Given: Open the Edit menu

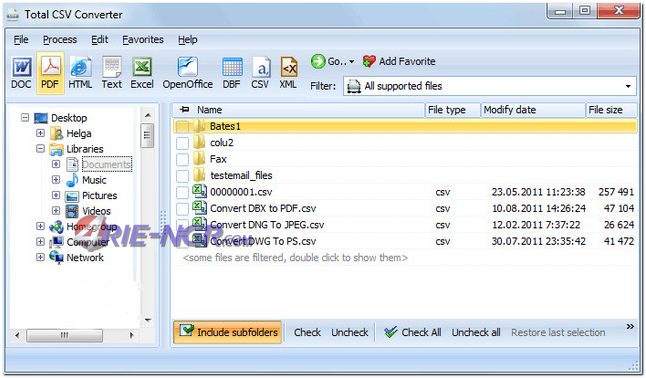Looking at the screenshot, I should (x=99, y=40).
